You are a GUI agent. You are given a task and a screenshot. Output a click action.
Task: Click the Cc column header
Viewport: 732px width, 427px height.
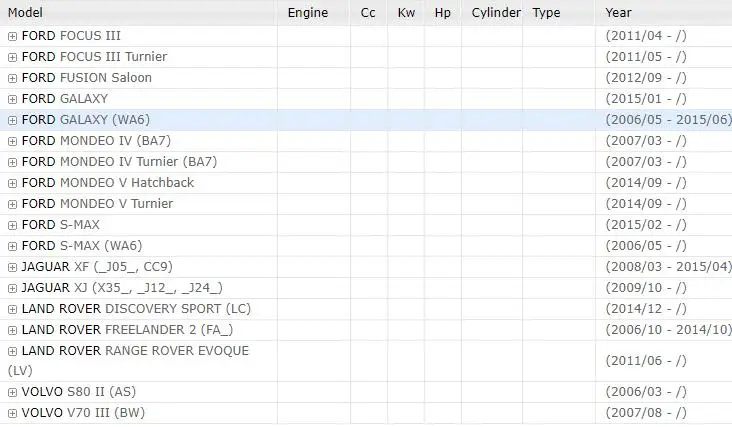pos(368,13)
